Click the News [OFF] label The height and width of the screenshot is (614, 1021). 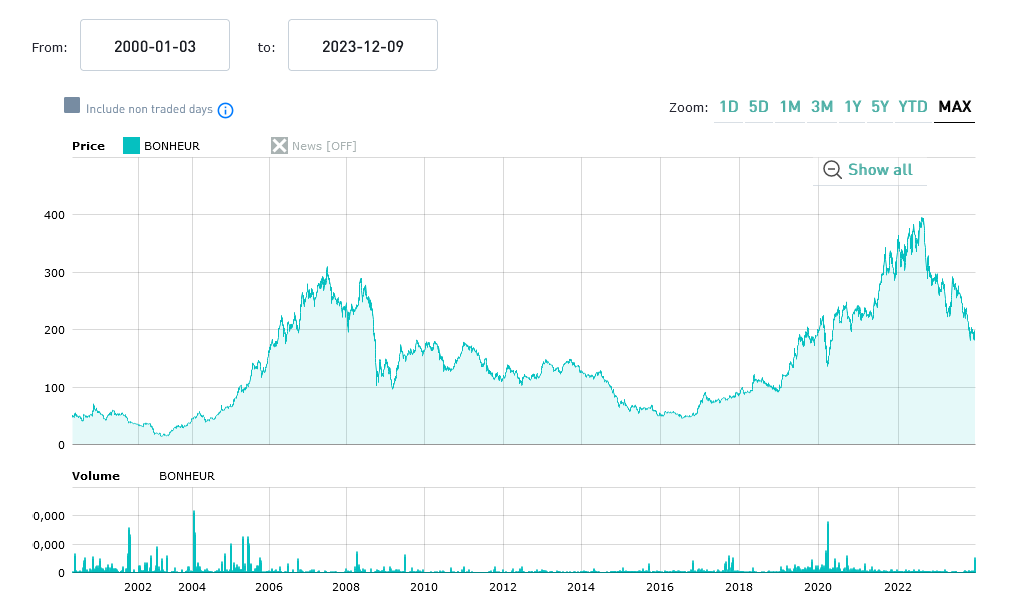click(324, 146)
